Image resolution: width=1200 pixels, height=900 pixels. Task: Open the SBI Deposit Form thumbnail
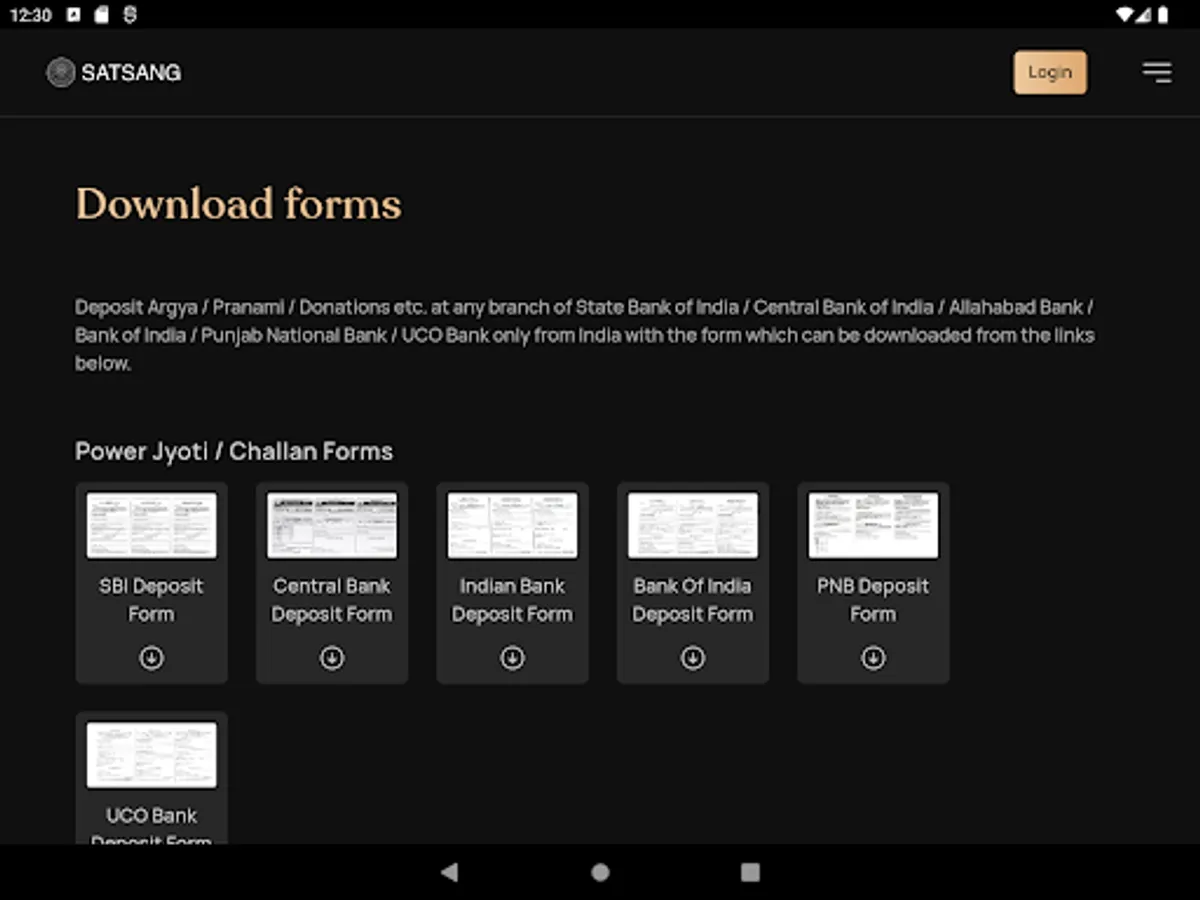(151, 525)
